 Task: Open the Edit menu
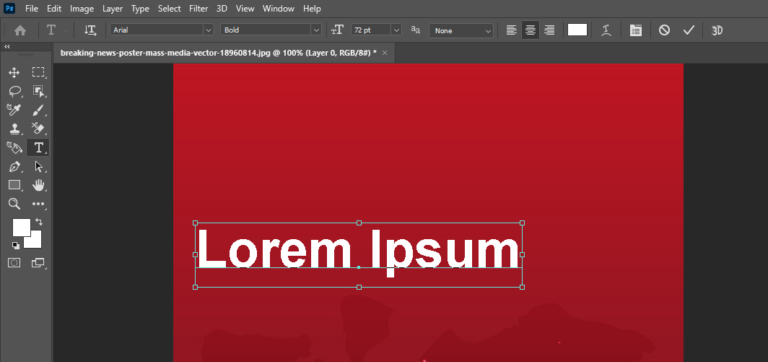[x=54, y=9]
